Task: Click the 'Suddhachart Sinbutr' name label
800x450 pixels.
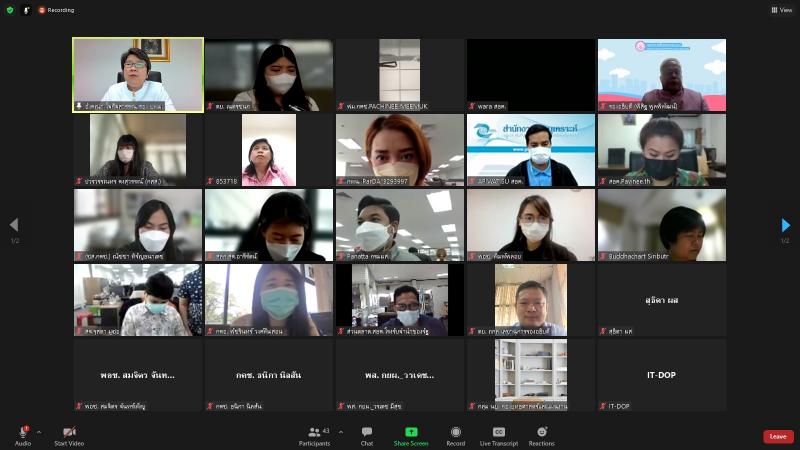Action: point(638,256)
